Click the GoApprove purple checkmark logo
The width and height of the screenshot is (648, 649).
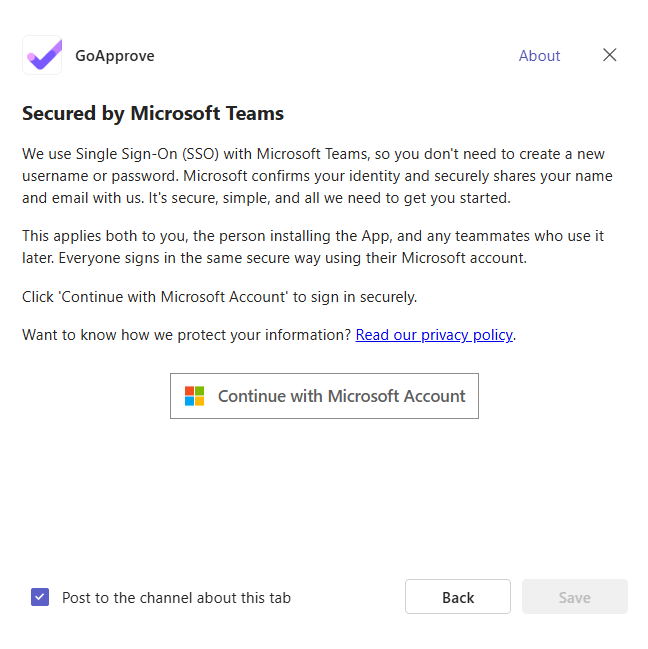point(42,56)
